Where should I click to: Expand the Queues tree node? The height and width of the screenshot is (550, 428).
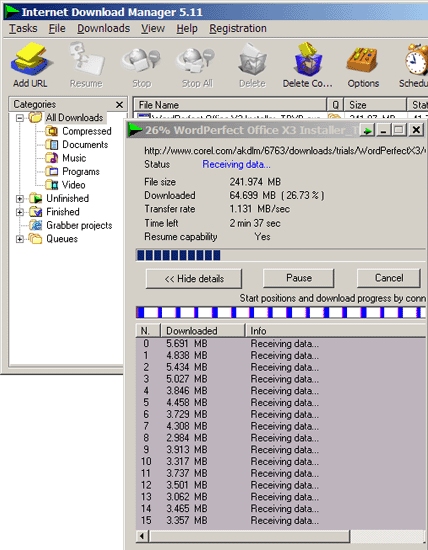click(20, 239)
